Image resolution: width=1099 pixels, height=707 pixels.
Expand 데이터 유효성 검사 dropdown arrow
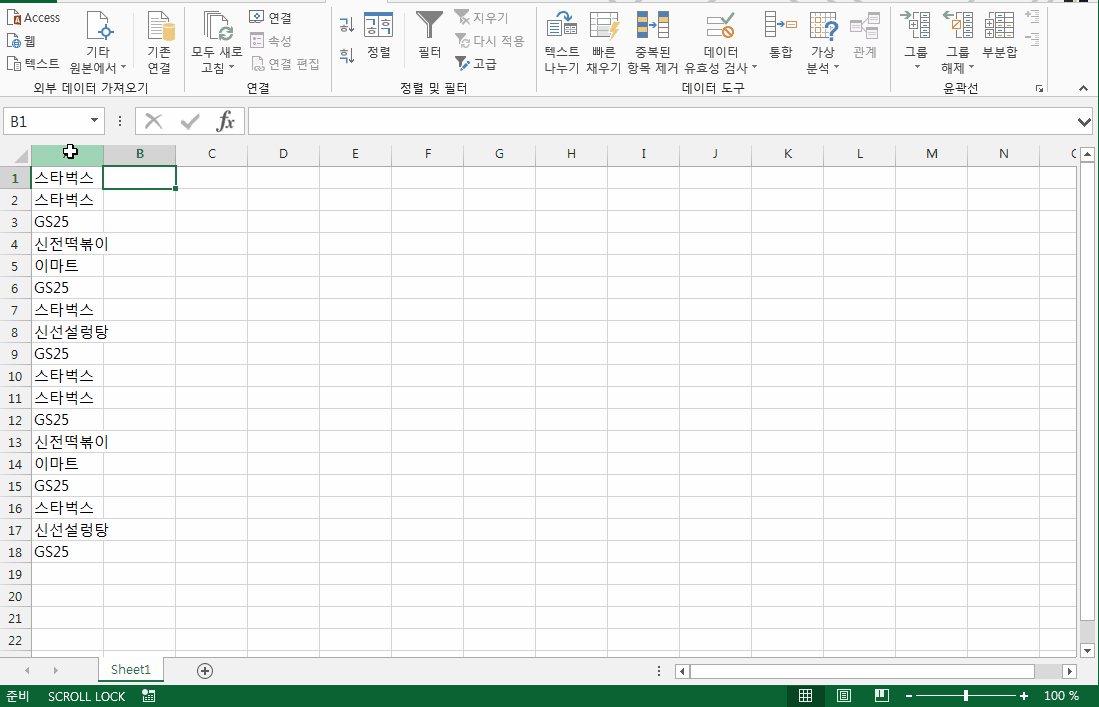pos(754,68)
